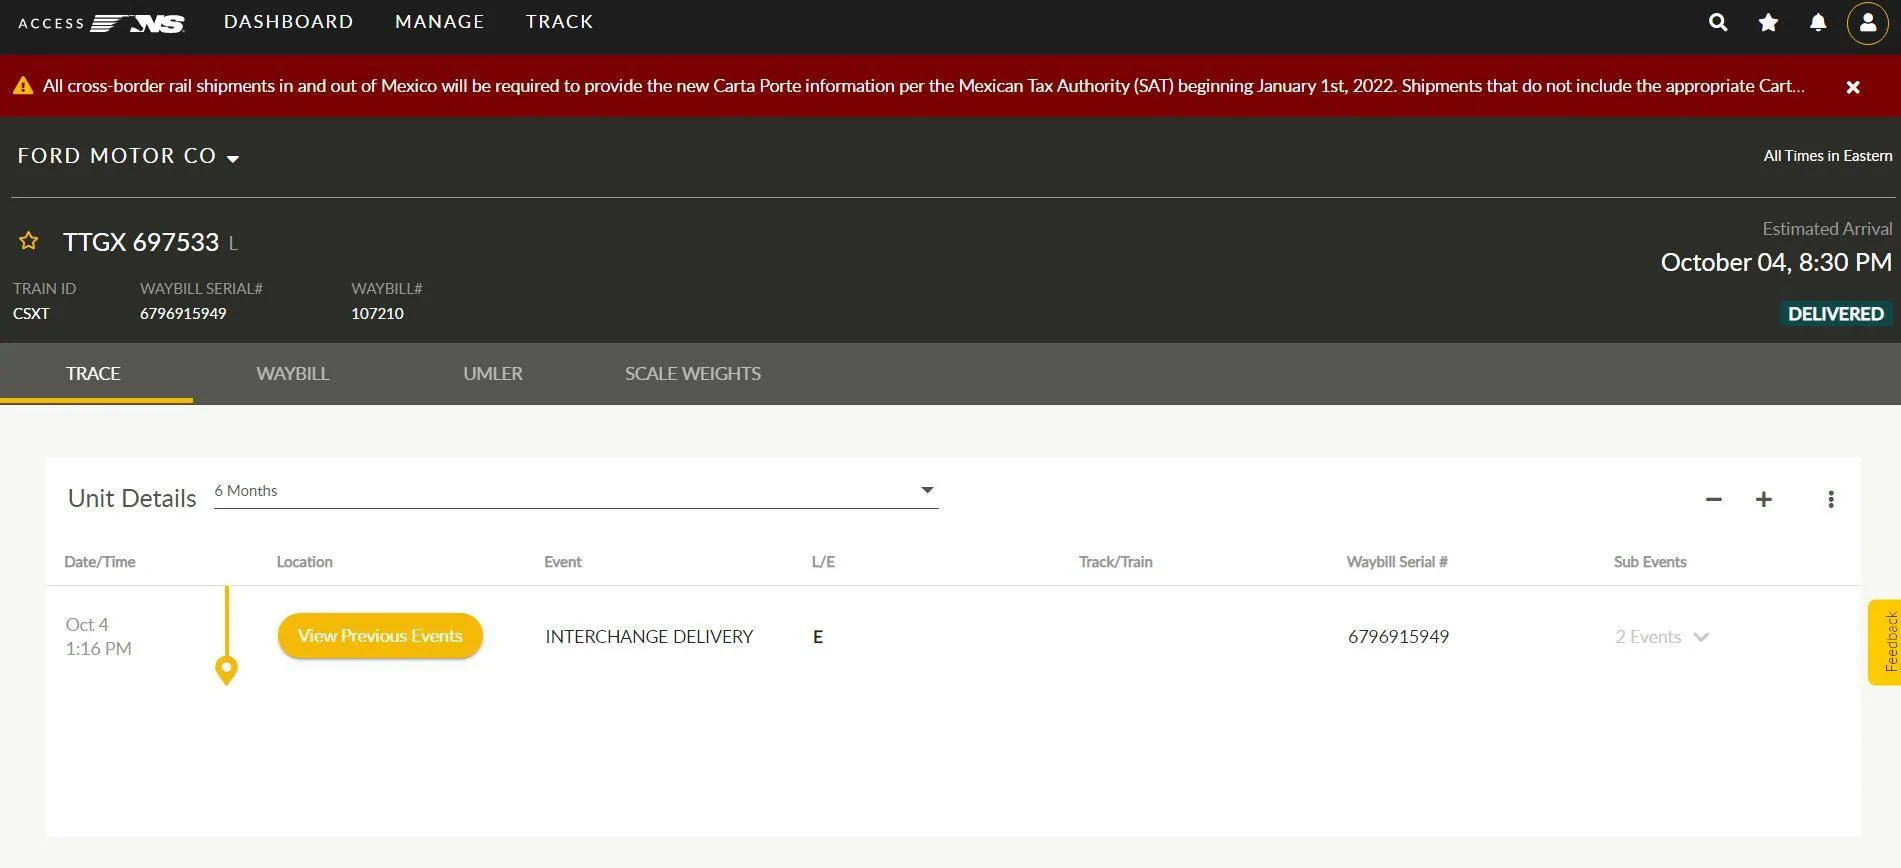Open the 6 Months range dropdown
This screenshot has width=1901, height=868.
576,491
